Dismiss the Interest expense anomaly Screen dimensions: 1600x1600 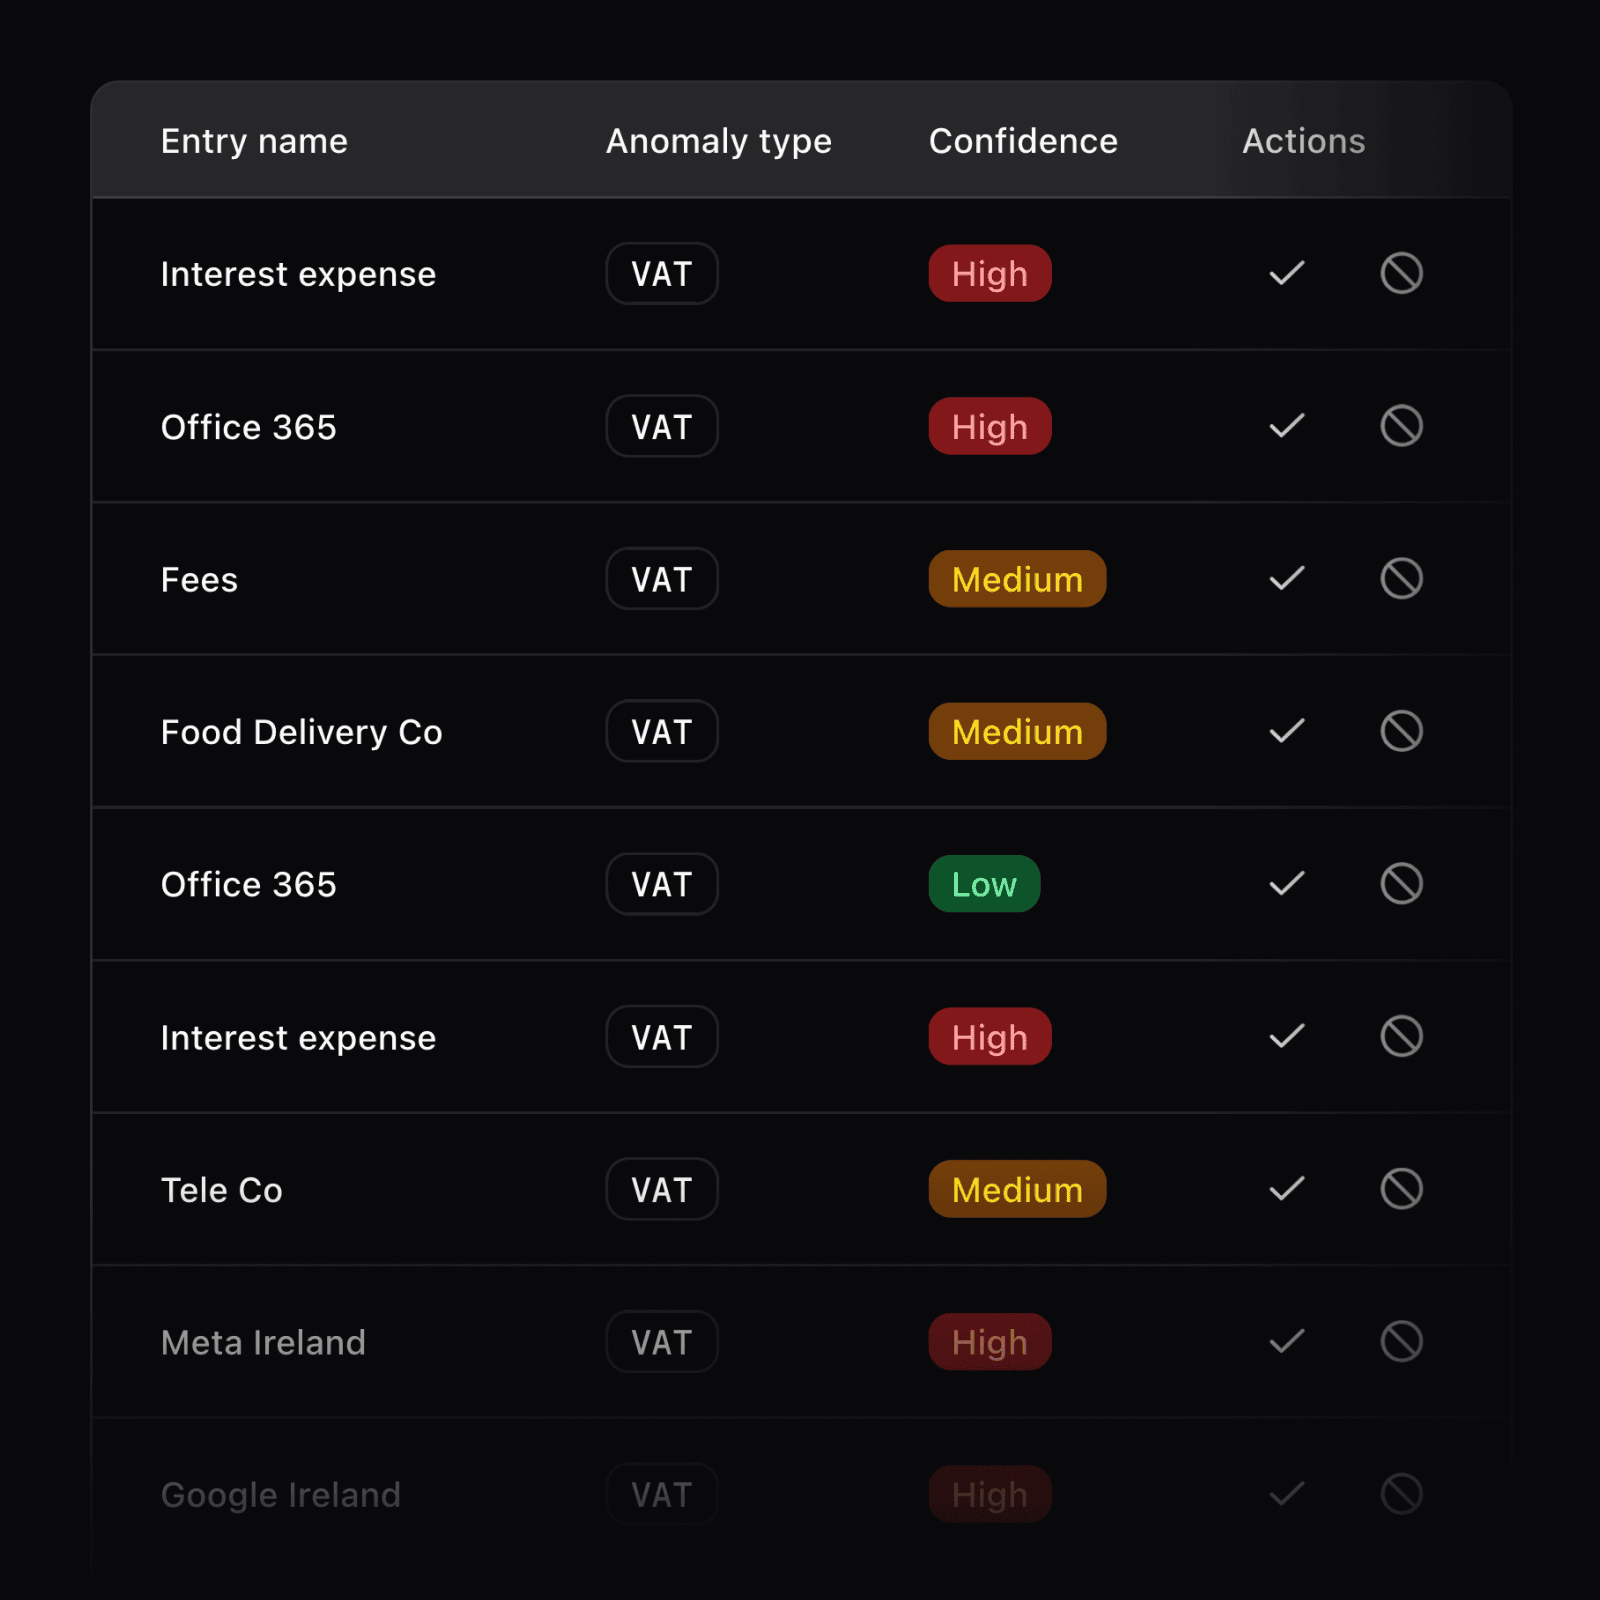(1400, 273)
